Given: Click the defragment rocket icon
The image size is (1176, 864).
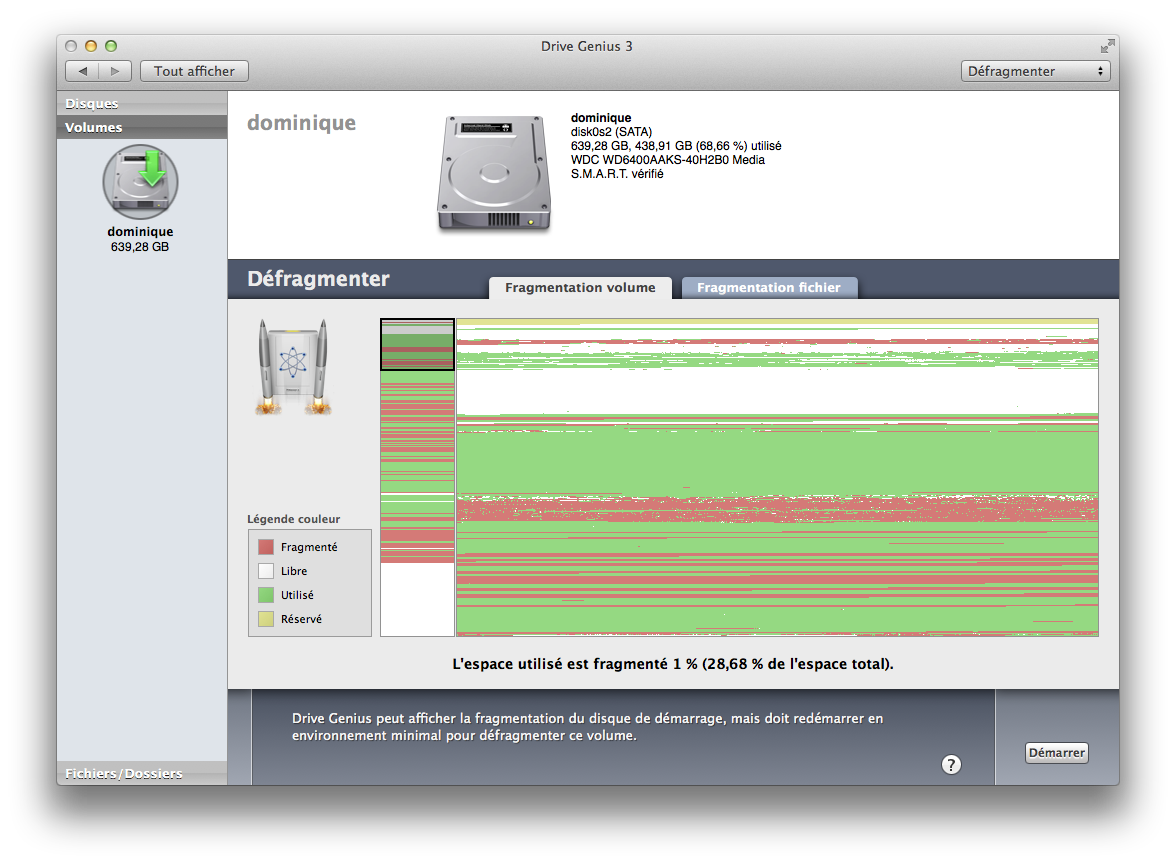Looking at the screenshot, I should coord(293,367).
